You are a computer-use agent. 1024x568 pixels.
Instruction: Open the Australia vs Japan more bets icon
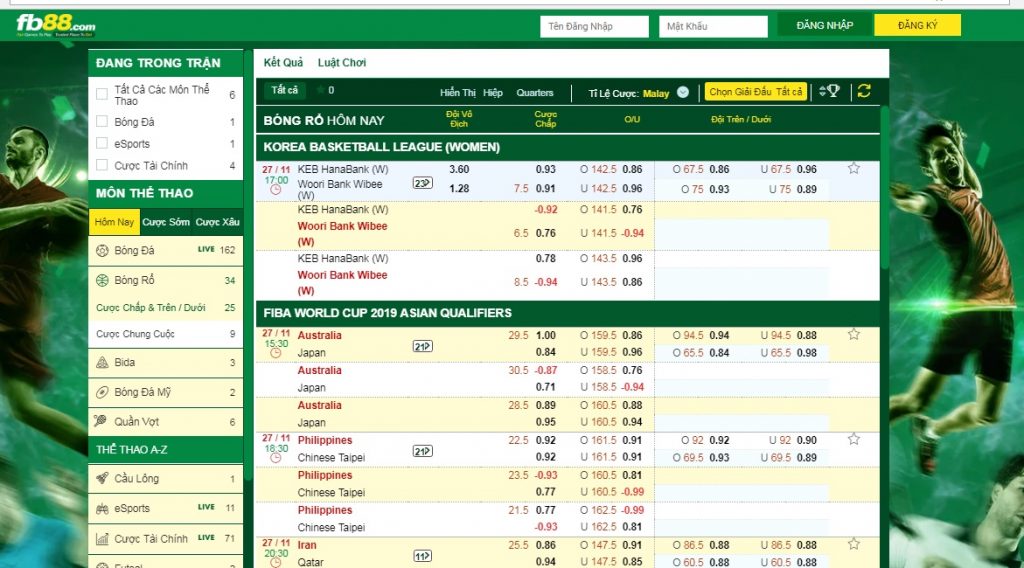pos(423,346)
